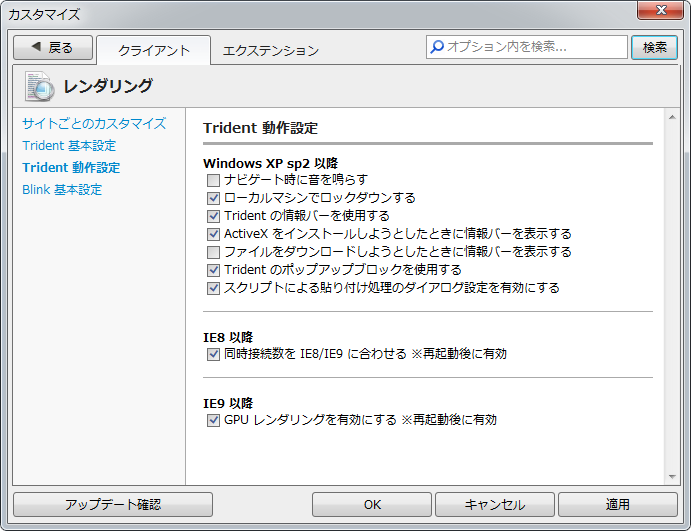Screen dimensions: 691x531
Task: Click the IE9 以降 heading
Action: point(228,404)
